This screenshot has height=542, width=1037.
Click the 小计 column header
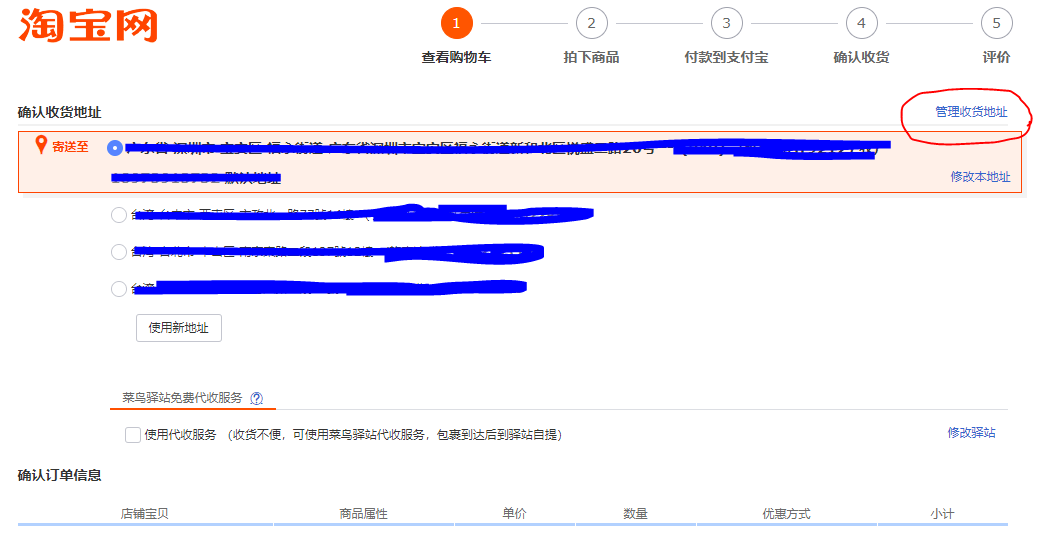tap(942, 514)
